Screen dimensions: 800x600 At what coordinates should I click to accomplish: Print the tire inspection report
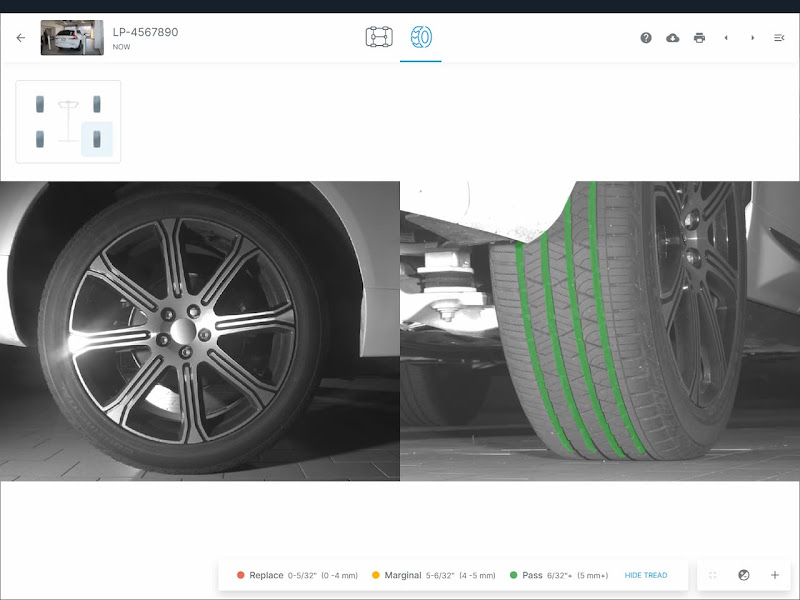point(699,38)
